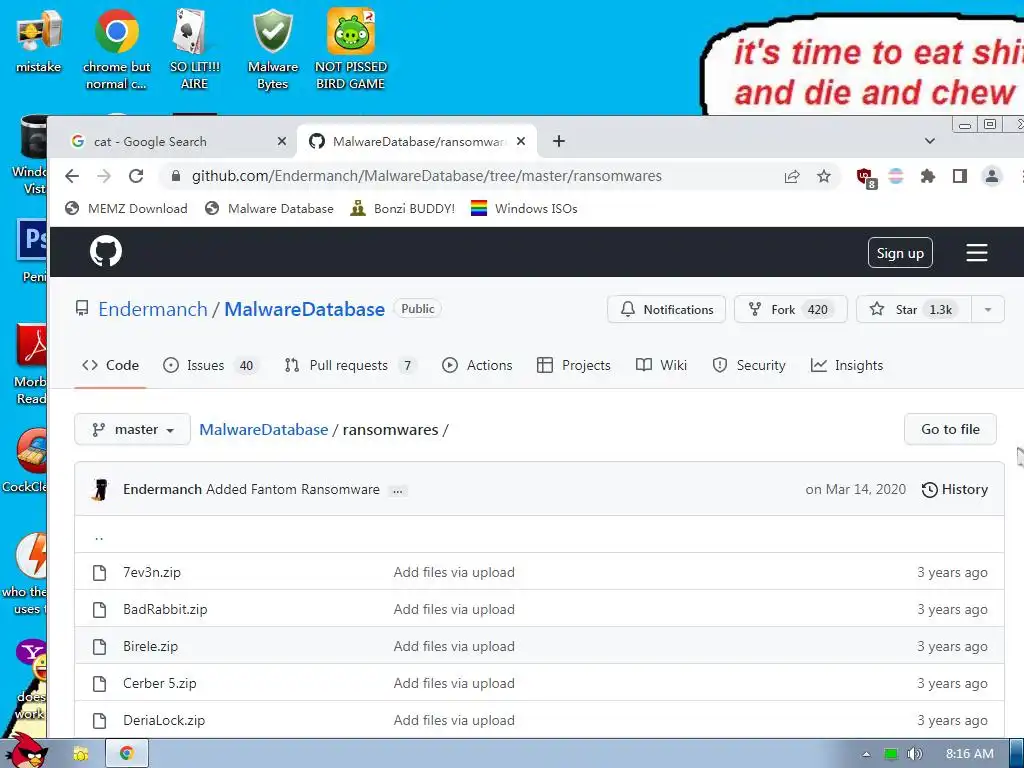
Task: Open the volume speaker tray icon
Action: (915, 754)
